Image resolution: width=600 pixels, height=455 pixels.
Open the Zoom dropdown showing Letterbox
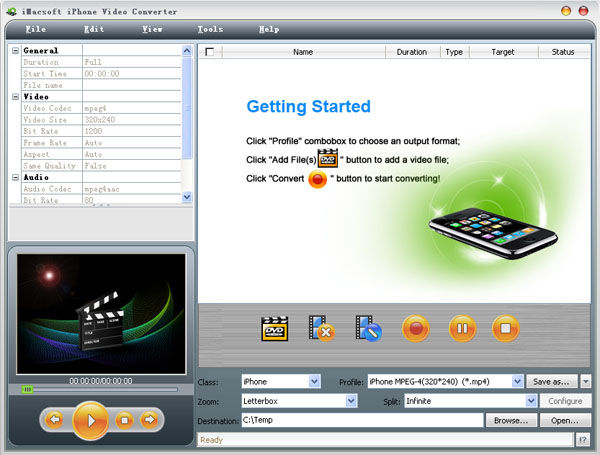click(x=351, y=401)
